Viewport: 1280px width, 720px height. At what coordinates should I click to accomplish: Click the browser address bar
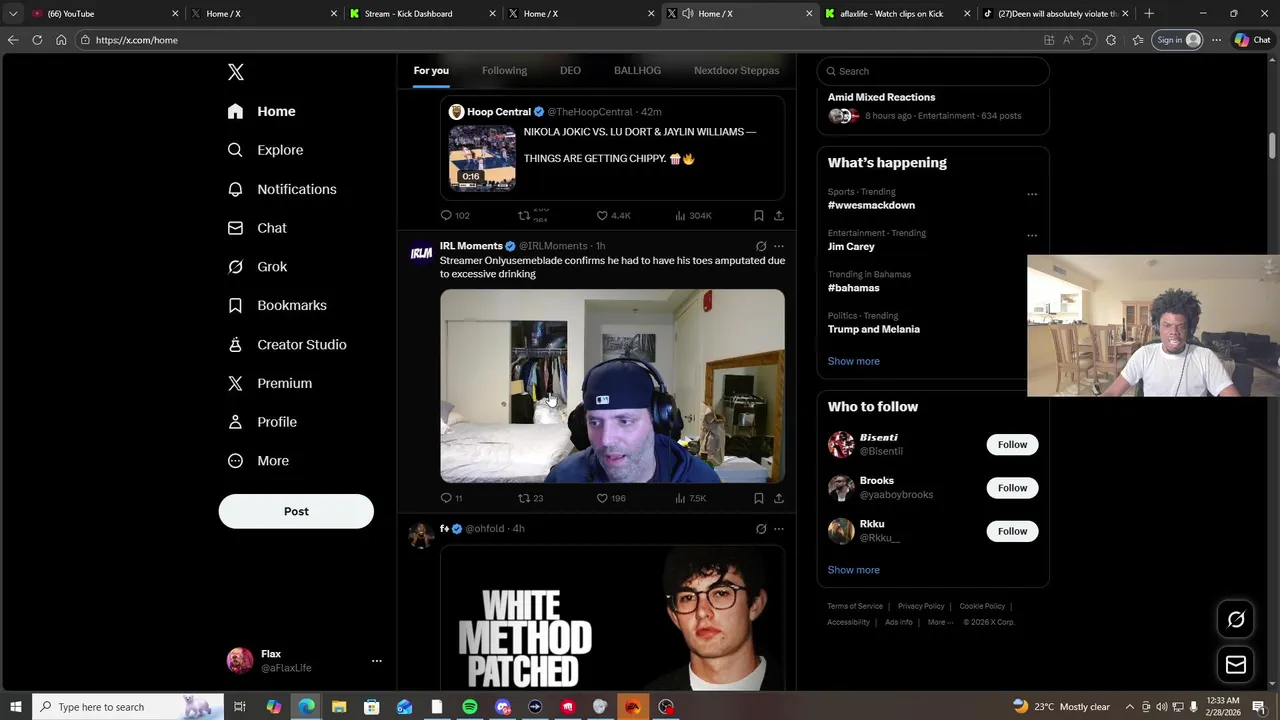560,40
